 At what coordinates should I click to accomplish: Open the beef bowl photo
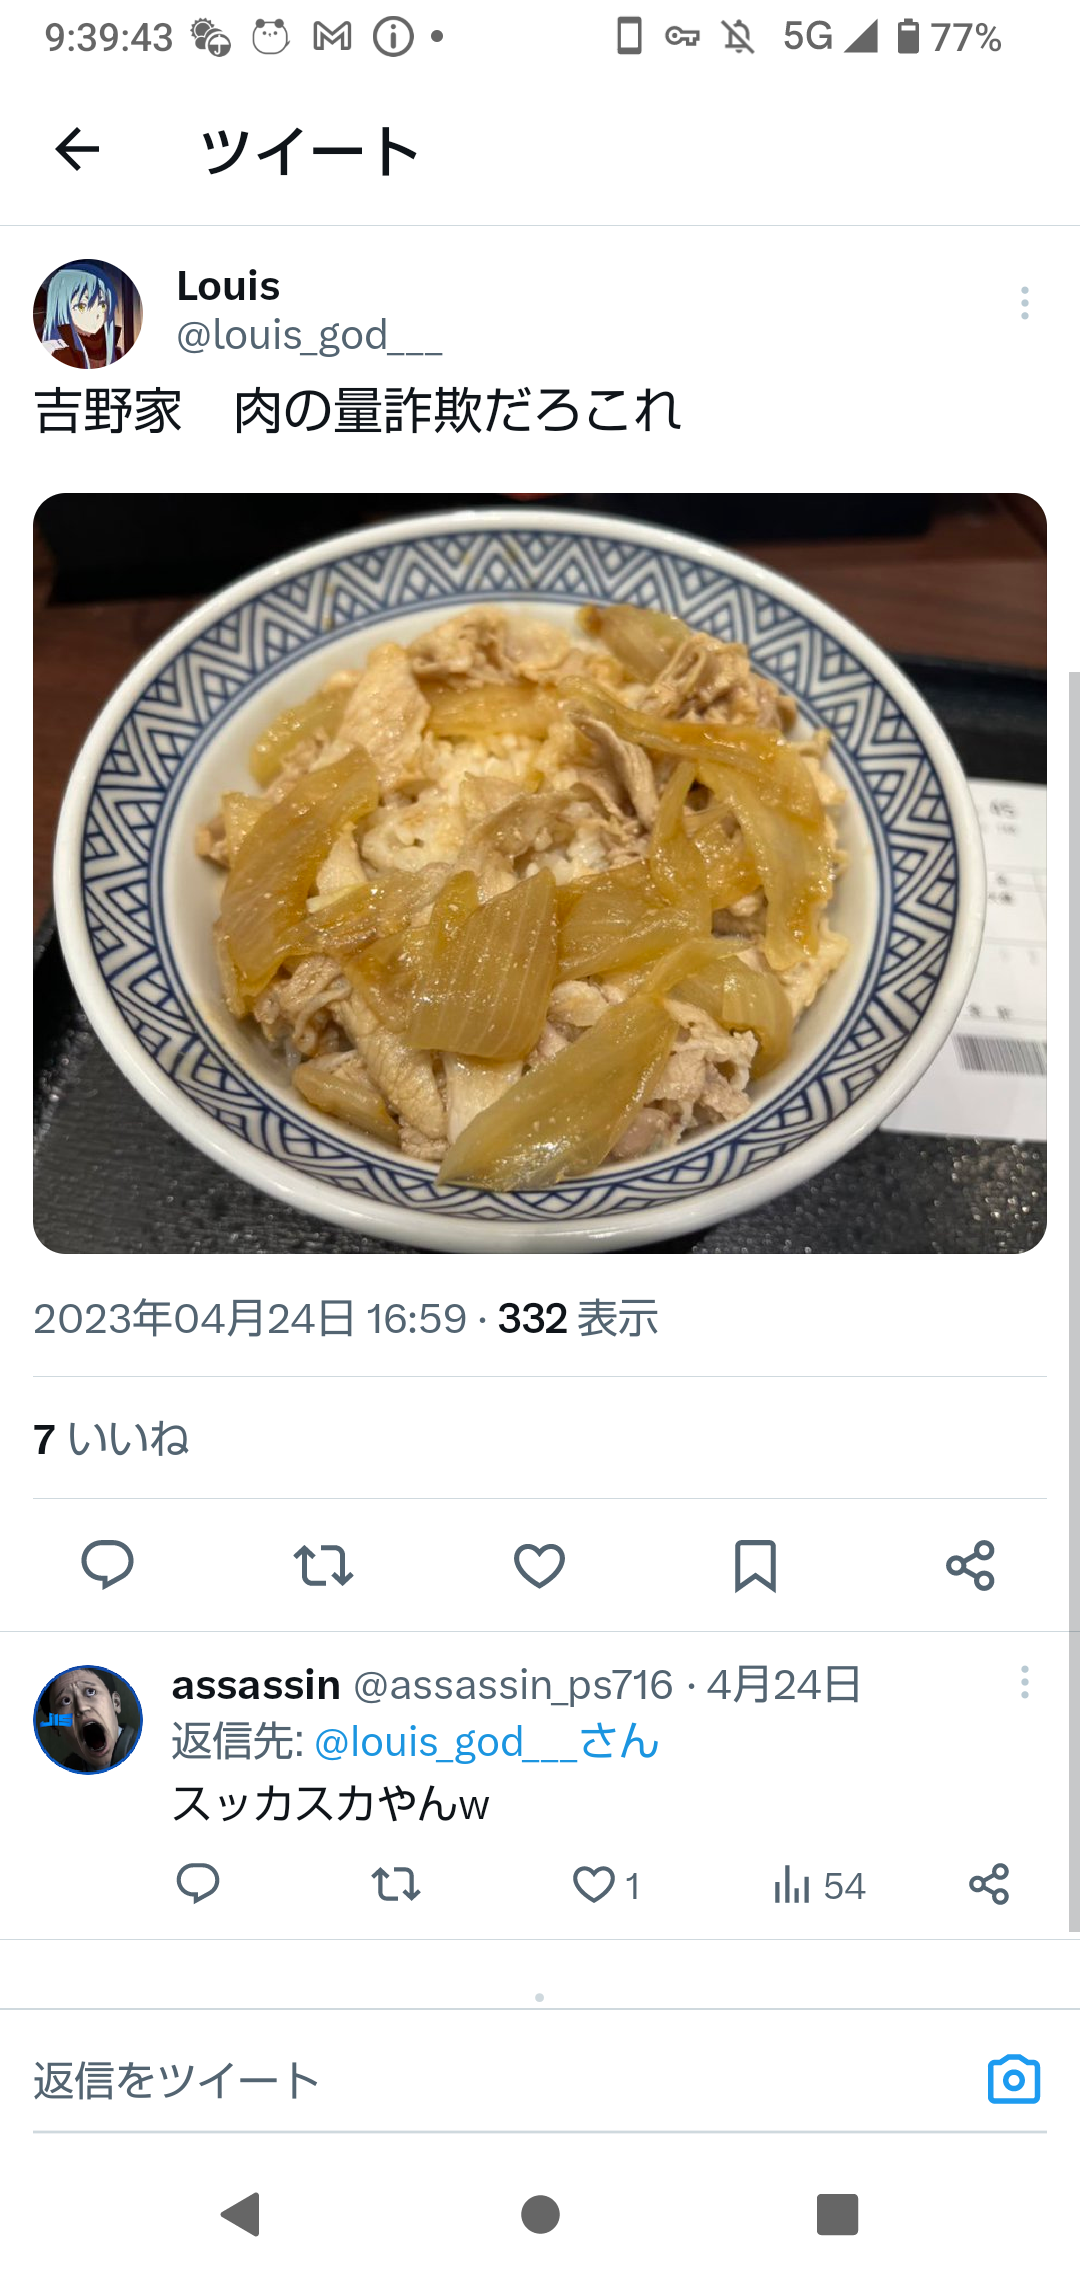540,873
